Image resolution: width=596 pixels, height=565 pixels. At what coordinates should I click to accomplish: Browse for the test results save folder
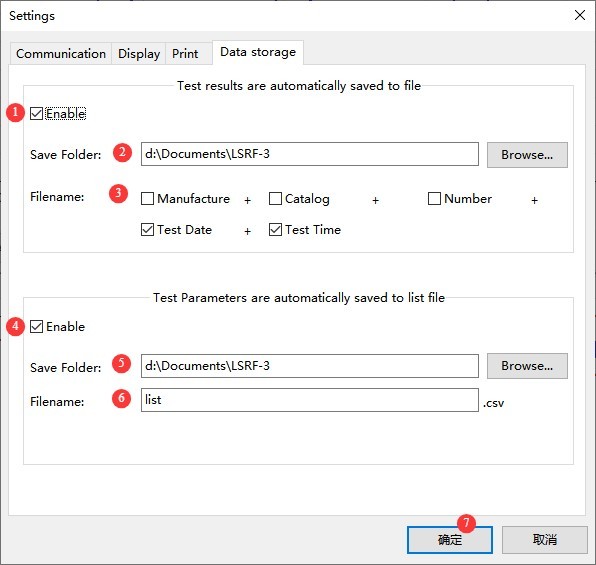[527, 155]
